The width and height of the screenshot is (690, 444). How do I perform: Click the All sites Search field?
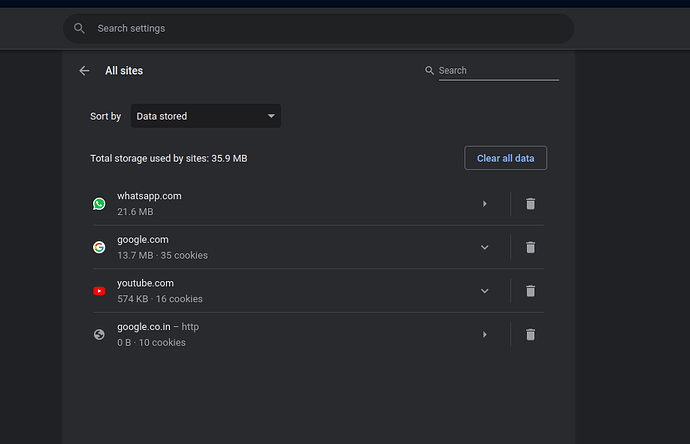click(x=497, y=71)
